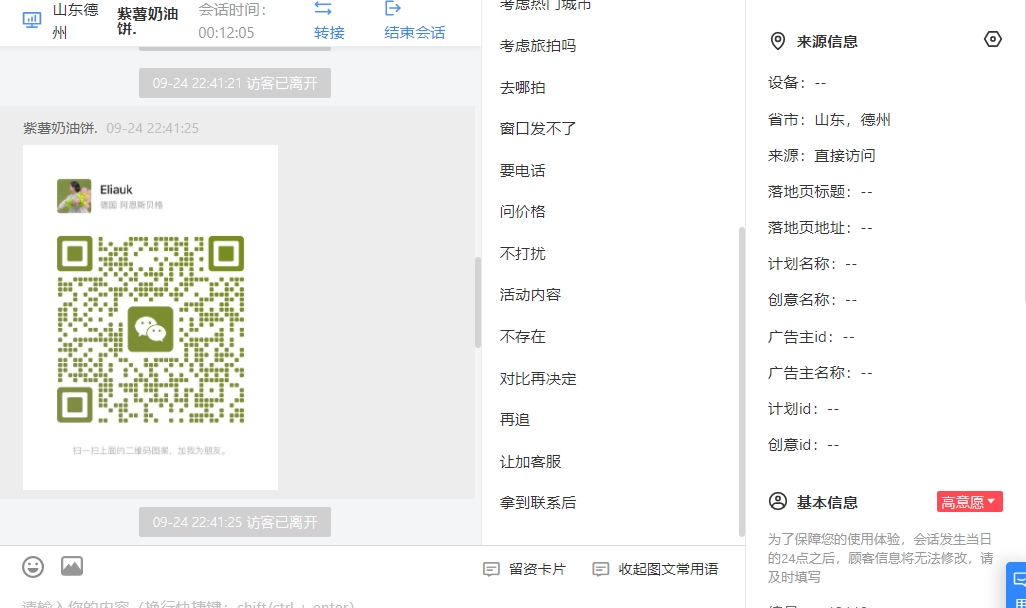Click the person icon by 基本信息
The image size is (1026, 608).
pyautogui.click(x=778, y=502)
